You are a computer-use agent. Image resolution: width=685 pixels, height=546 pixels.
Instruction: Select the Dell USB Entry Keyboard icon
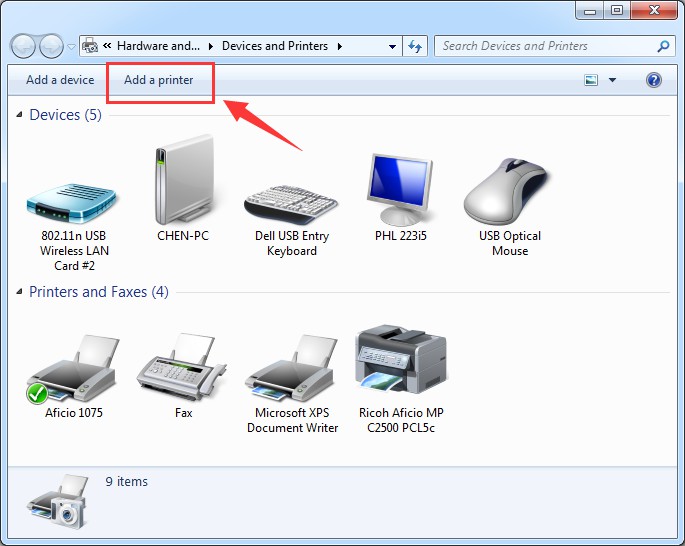[291, 204]
